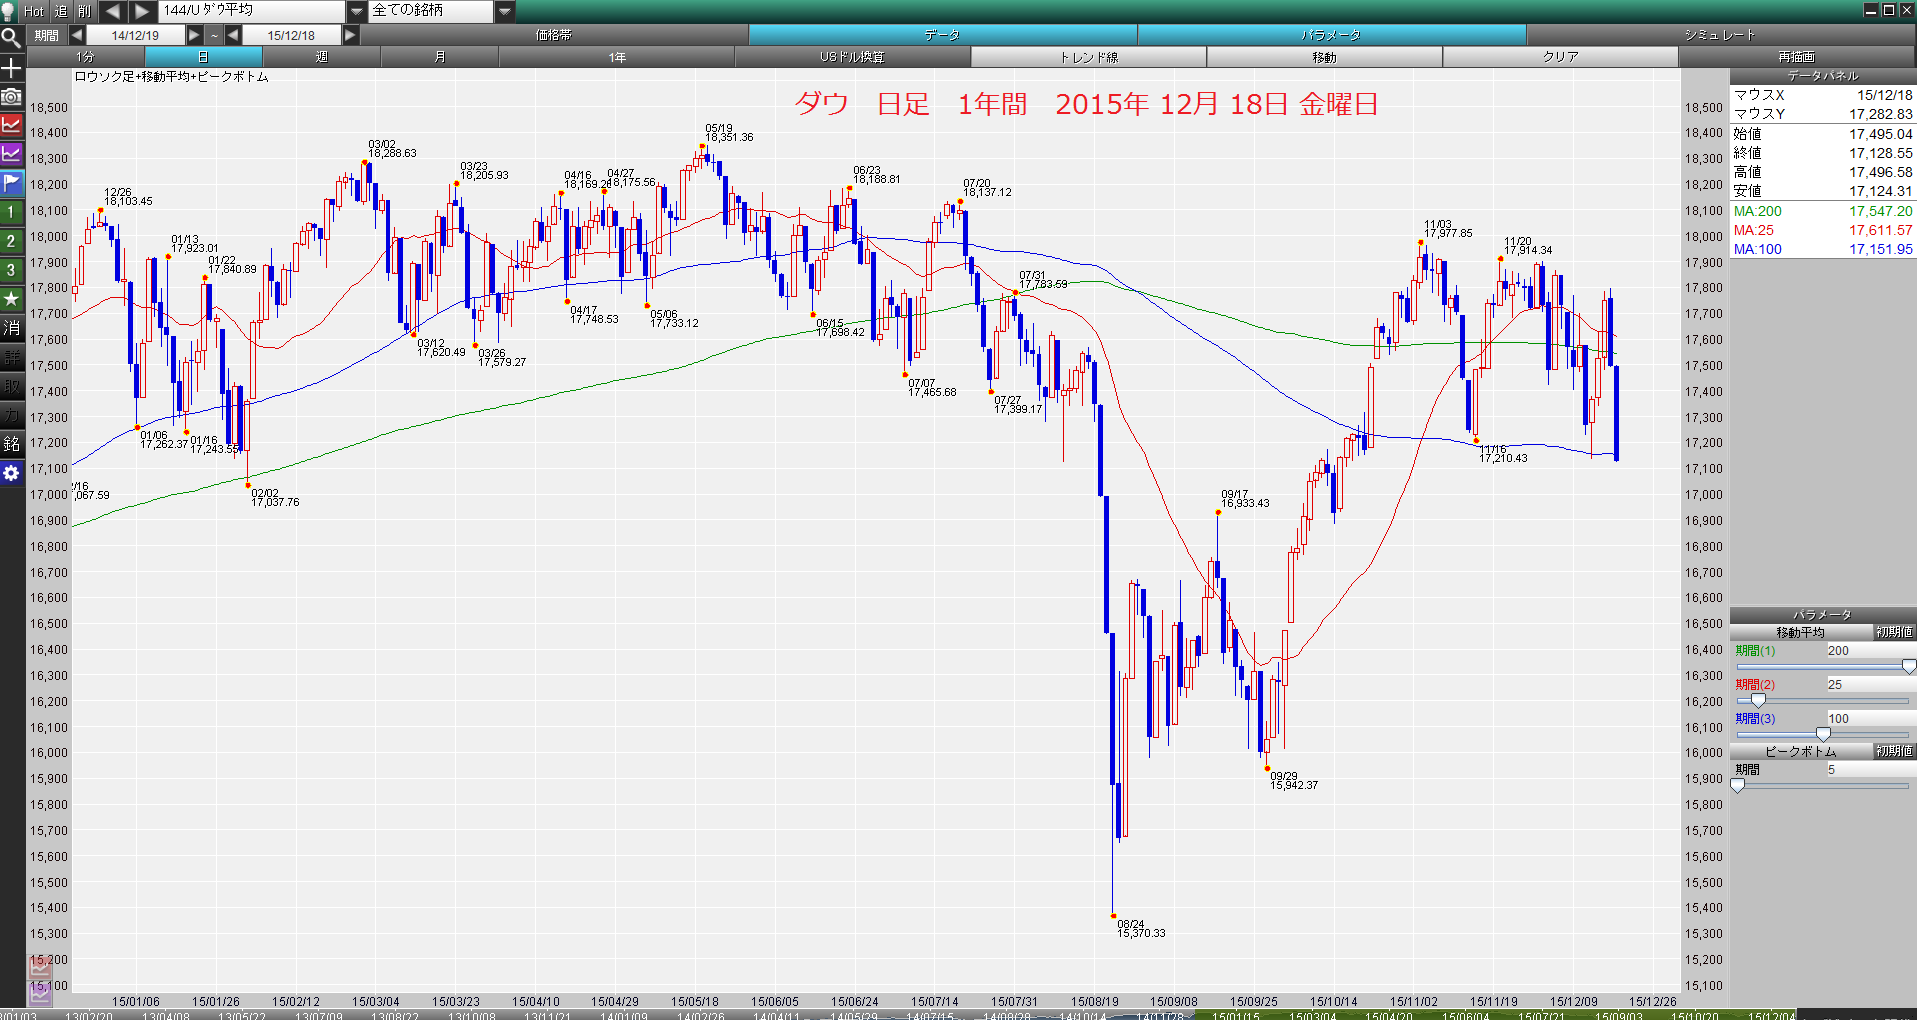Go to next symbol with right arrow

[142, 11]
